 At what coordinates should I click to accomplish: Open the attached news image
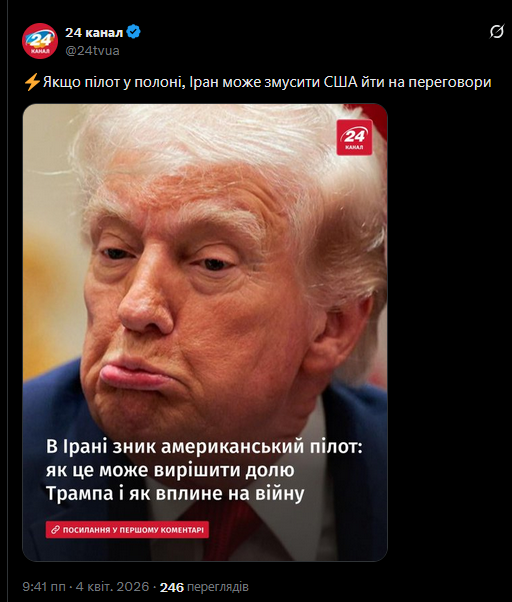[205, 332]
